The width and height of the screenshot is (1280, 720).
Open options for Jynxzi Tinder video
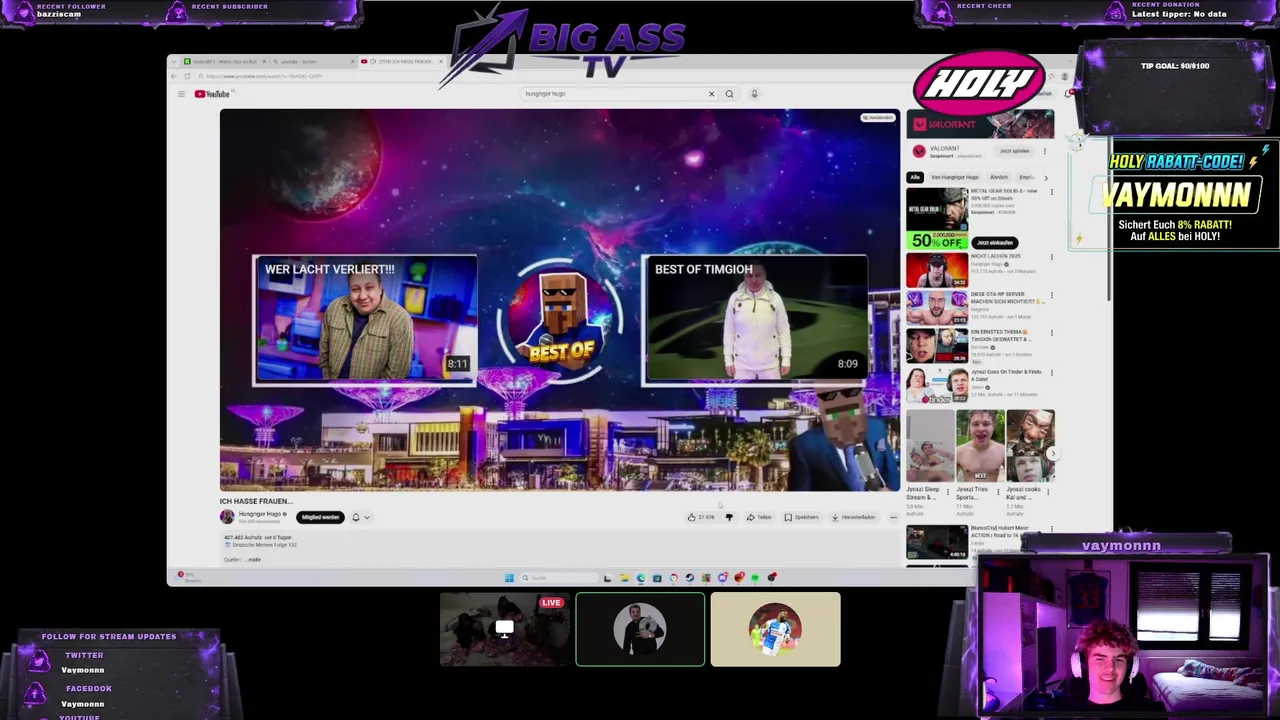click(1051, 373)
